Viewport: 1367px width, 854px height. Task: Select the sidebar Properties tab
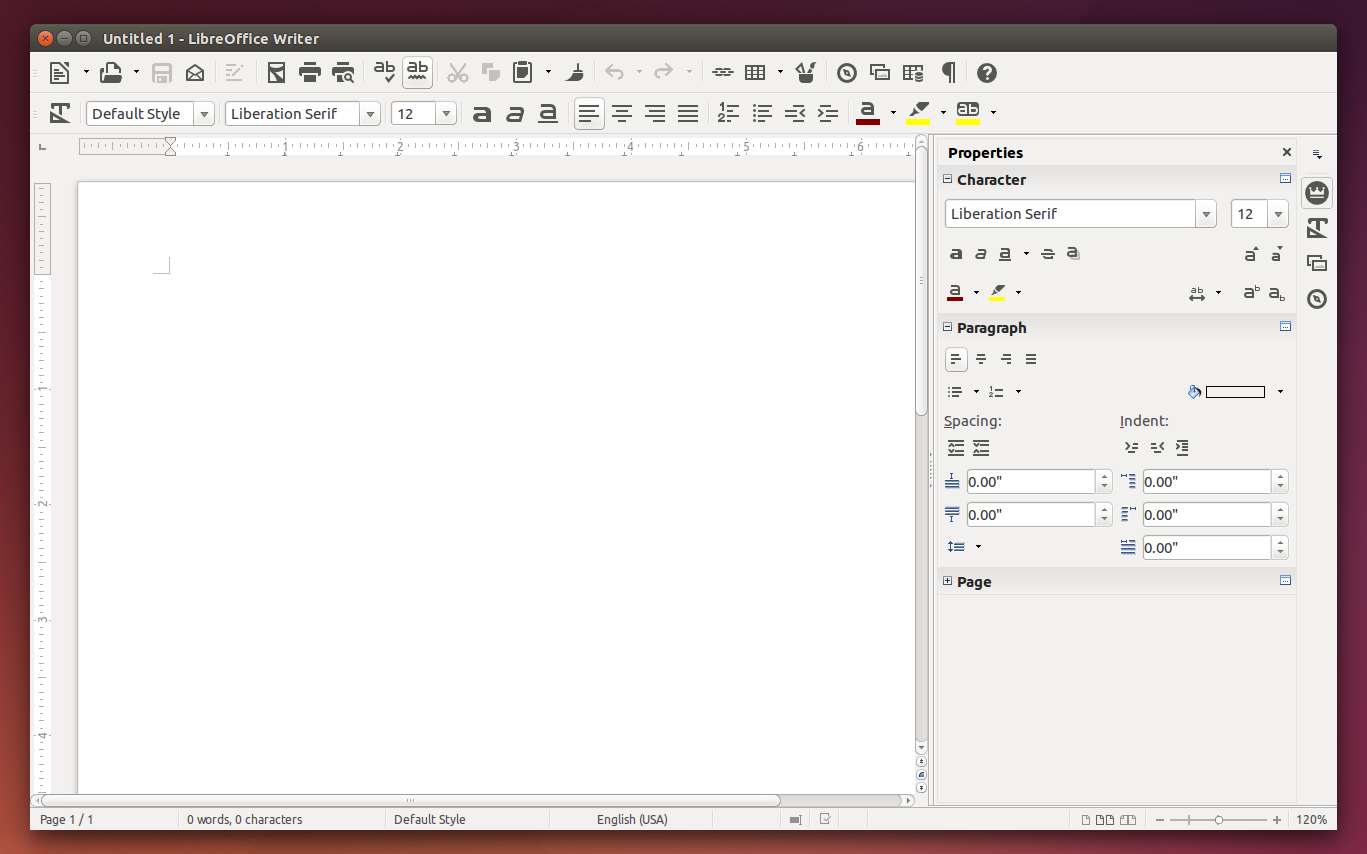1317,192
